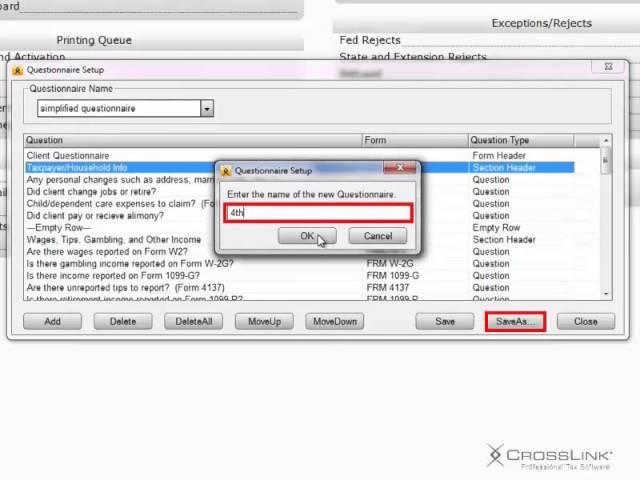The image size is (640, 480).
Task: Select 'Wages, Tips, Gambling, and Other Income' row
Action: (x=300, y=240)
